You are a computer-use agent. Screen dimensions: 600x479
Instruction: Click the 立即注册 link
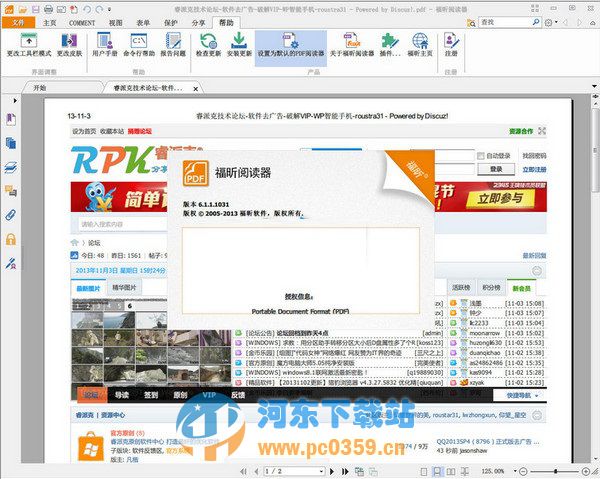(534, 169)
